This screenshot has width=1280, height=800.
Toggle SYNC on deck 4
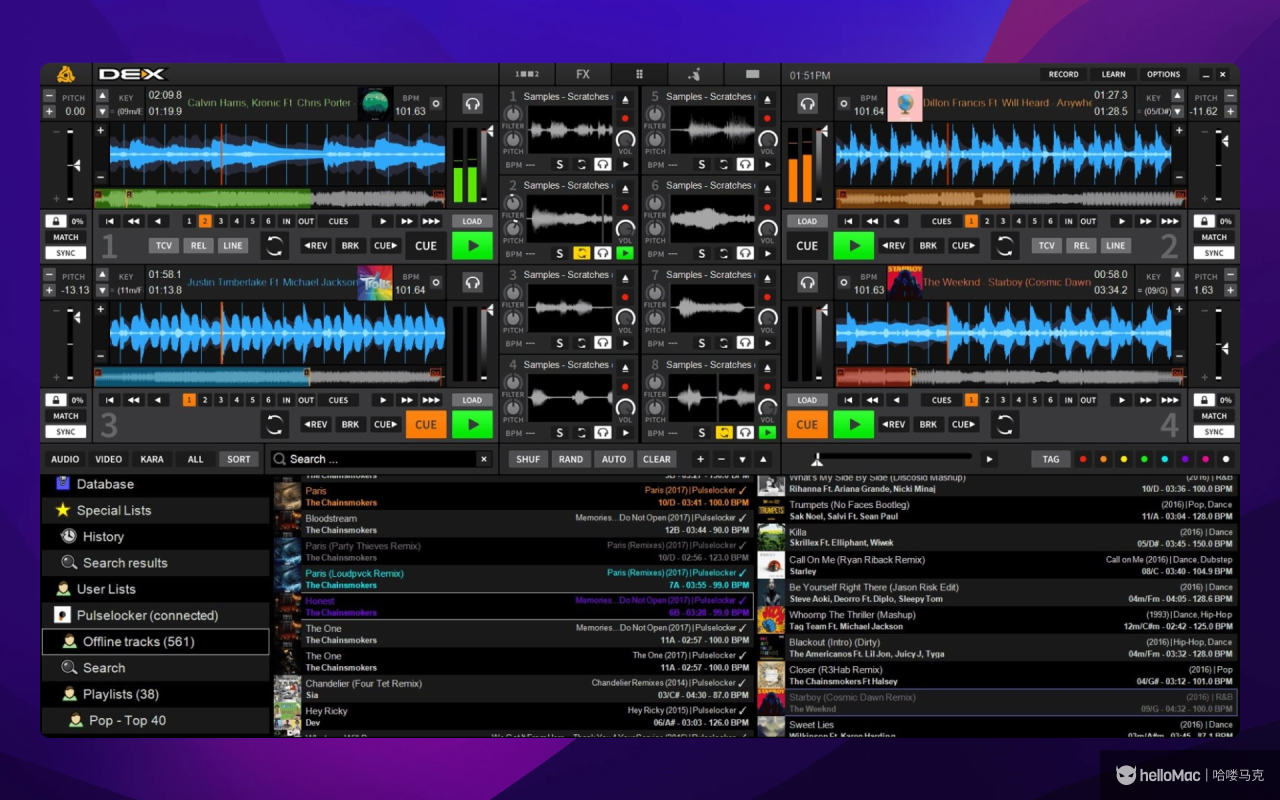[x=1214, y=432]
